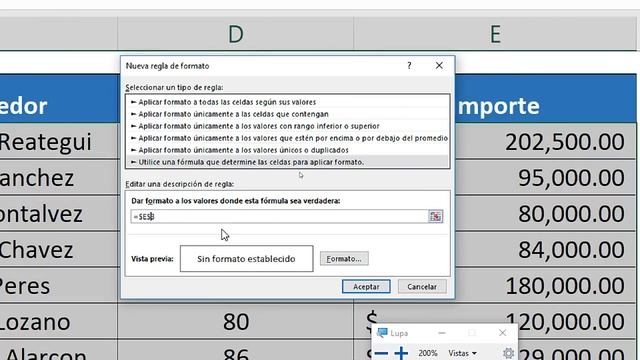Open the Lupa Vistas dropdown
Viewport: 640px width, 360px height.
[x=462, y=353]
